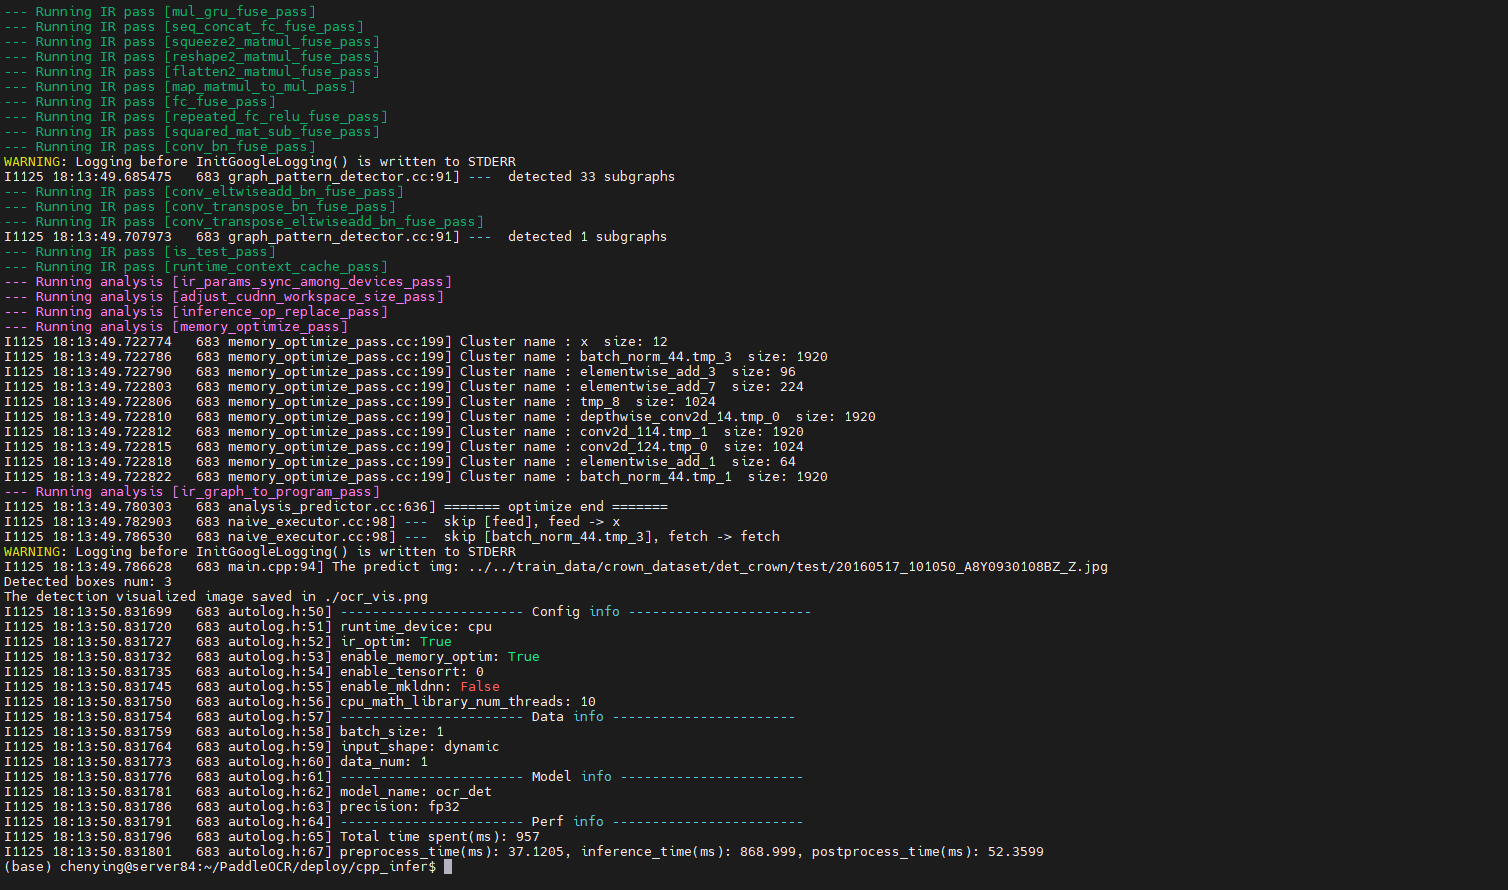Click the text "[conv_transpose_eltwiseadd_bn_fuse_pass]"

coord(324,222)
